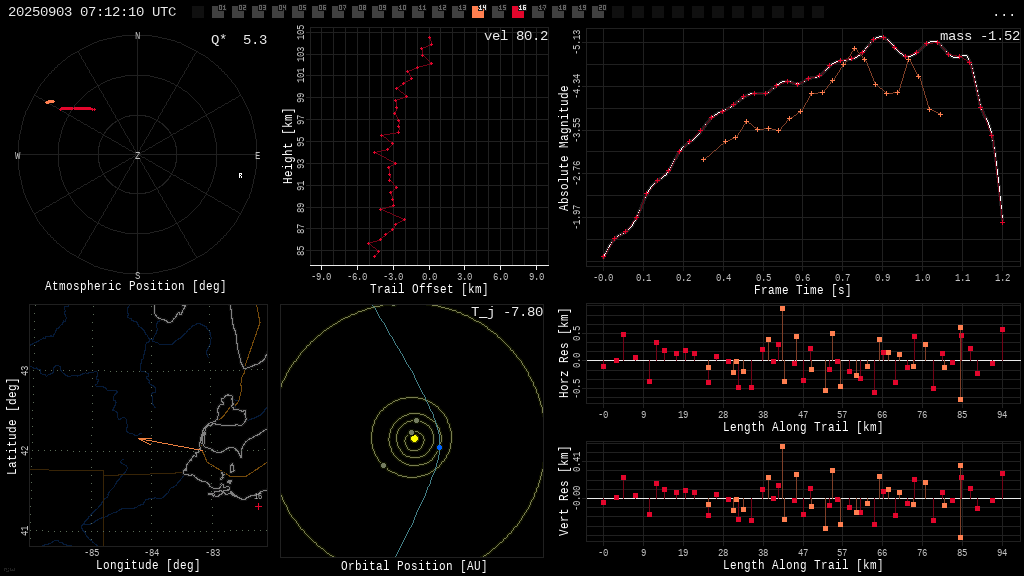Toggle the gray station 17 box
The width and height of the screenshot is (1024, 576).
click(x=538, y=11)
